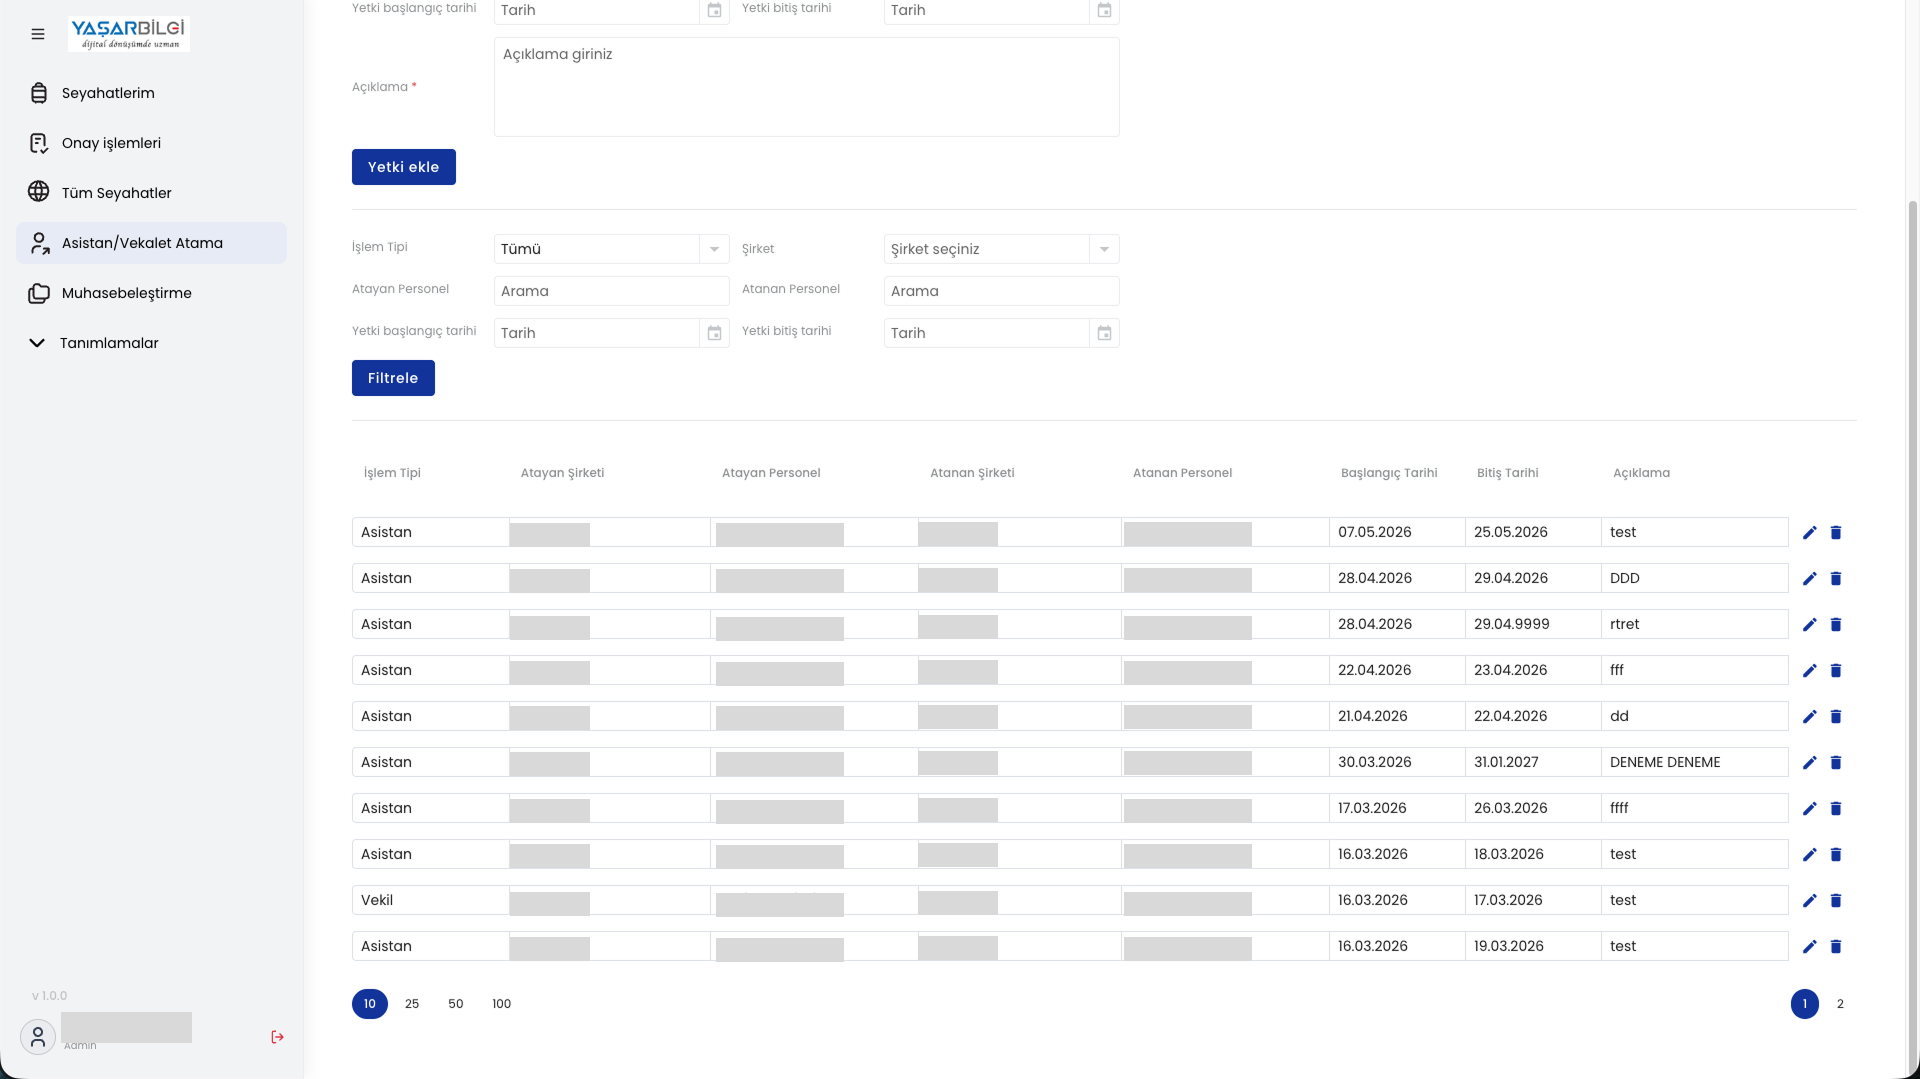Select Asistan/Vekalet Atama menu item
This screenshot has height=1079, width=1920.
[151, 243]
